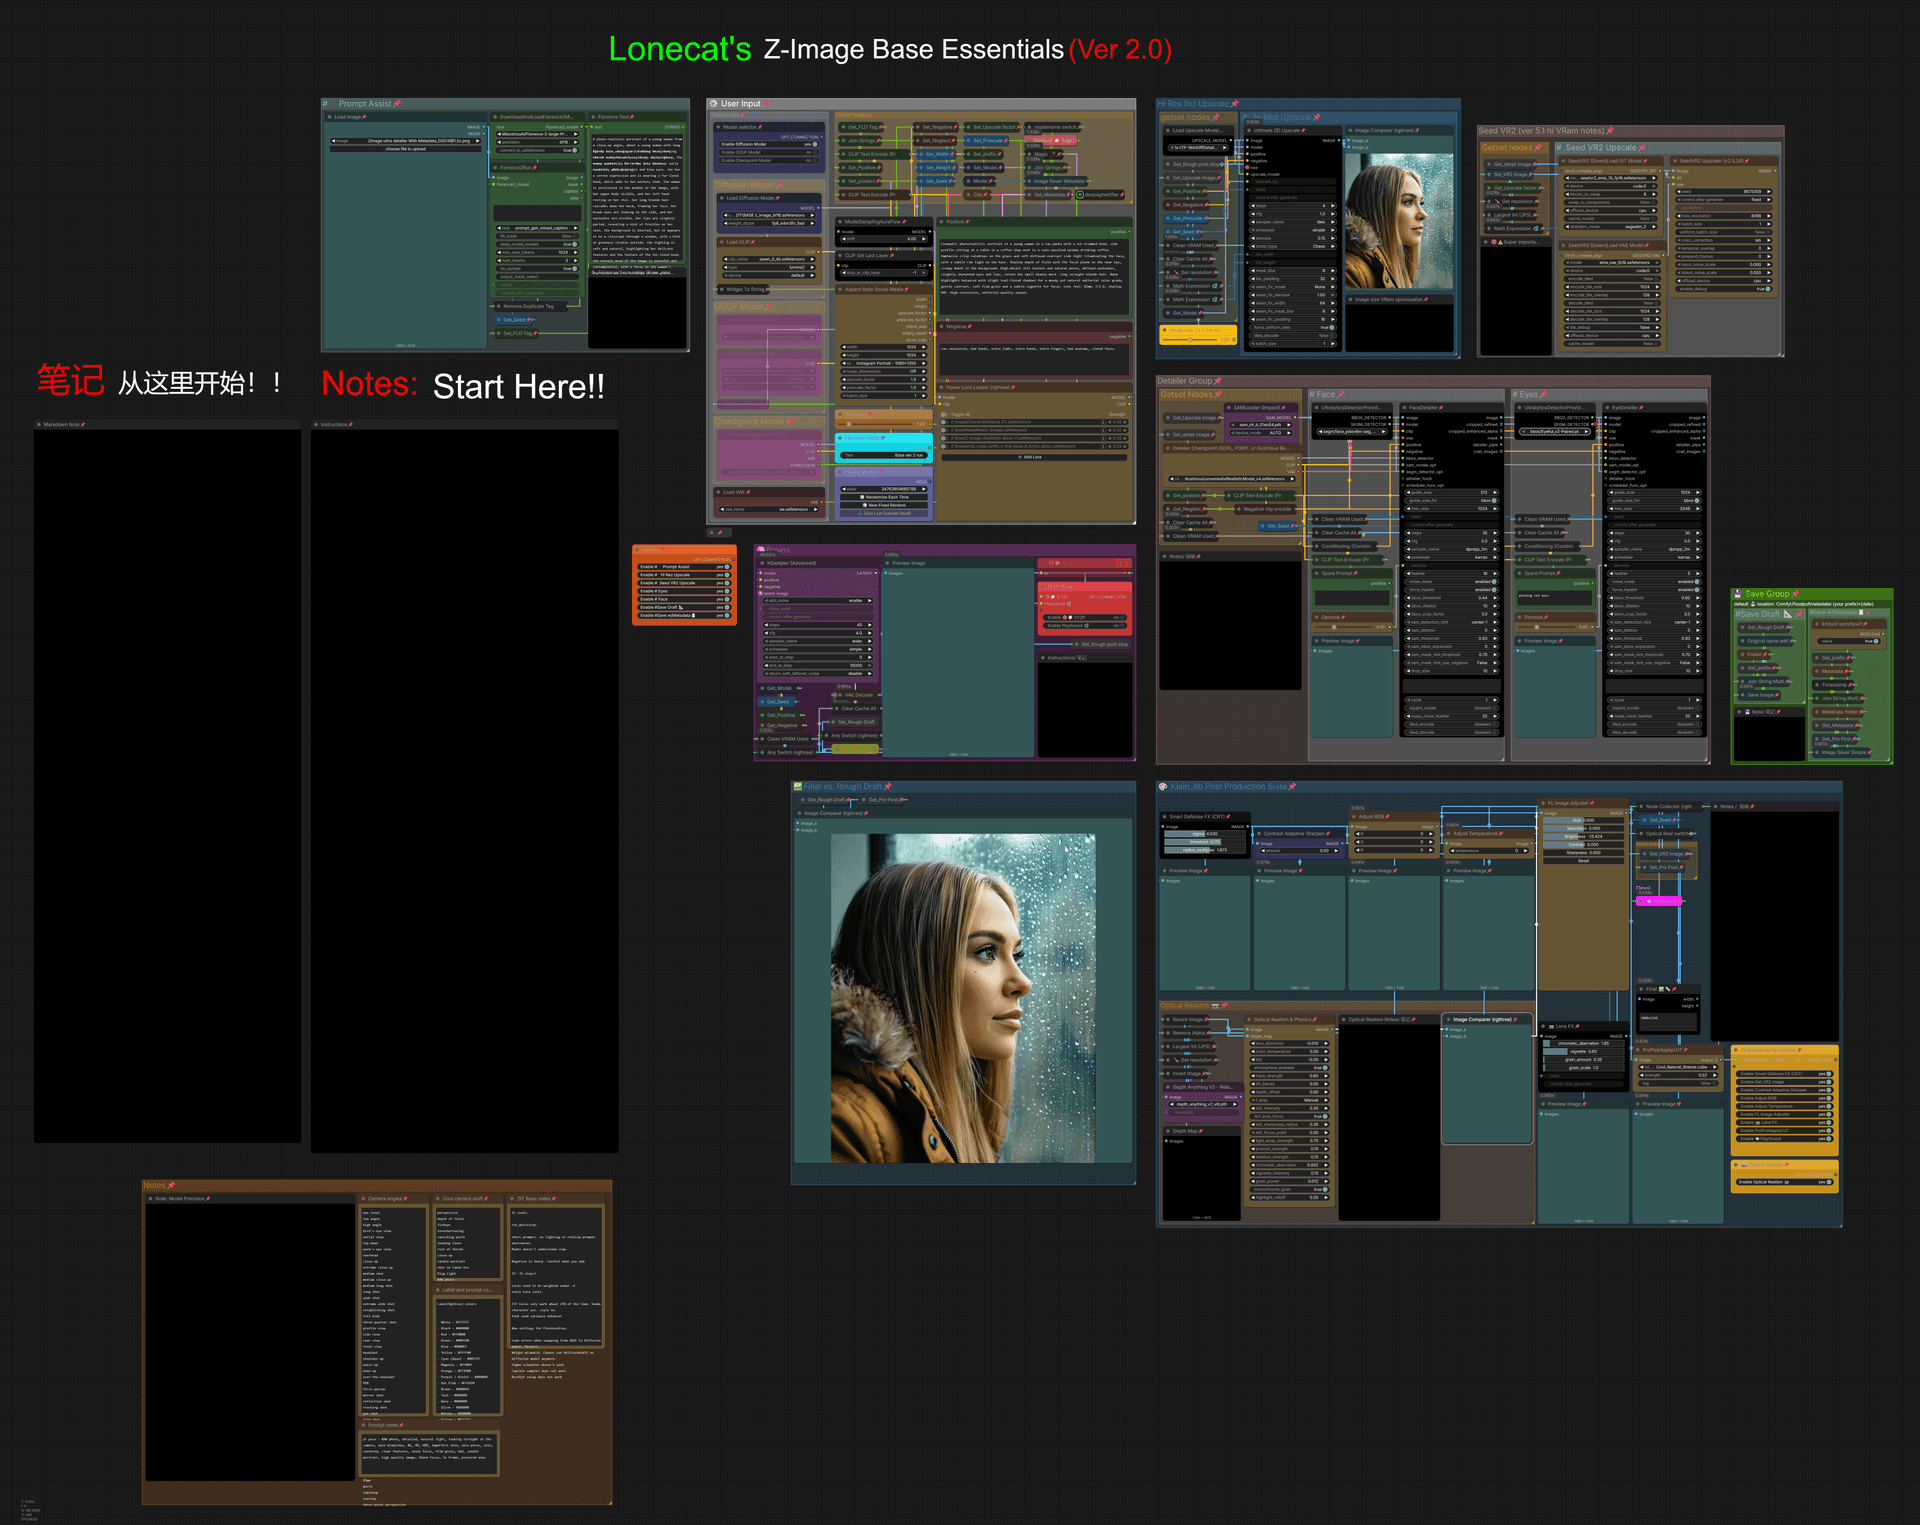Image resolution: width=1920 pixels, height=1525 pixels.
Task: Click the pin icon on Detailer Group title
Action: (1217, 381)
